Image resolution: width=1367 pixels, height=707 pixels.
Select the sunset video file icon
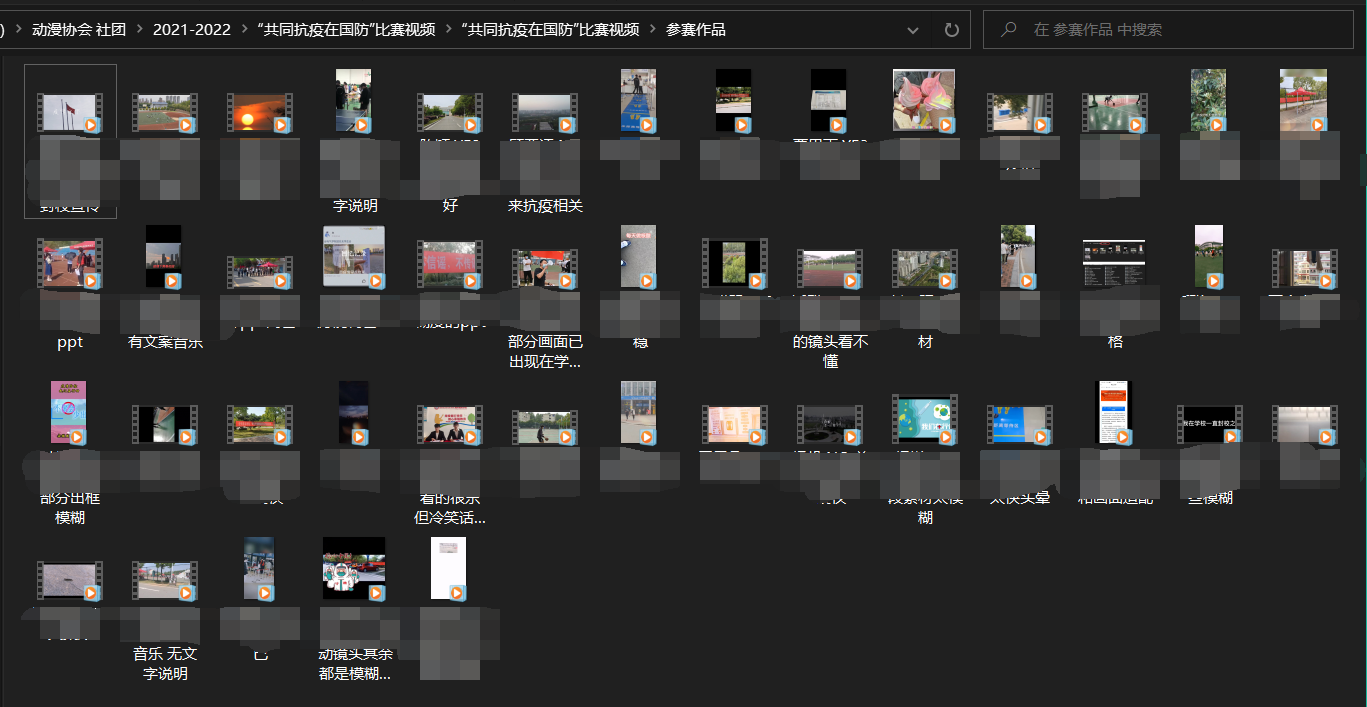pos(258,113)
